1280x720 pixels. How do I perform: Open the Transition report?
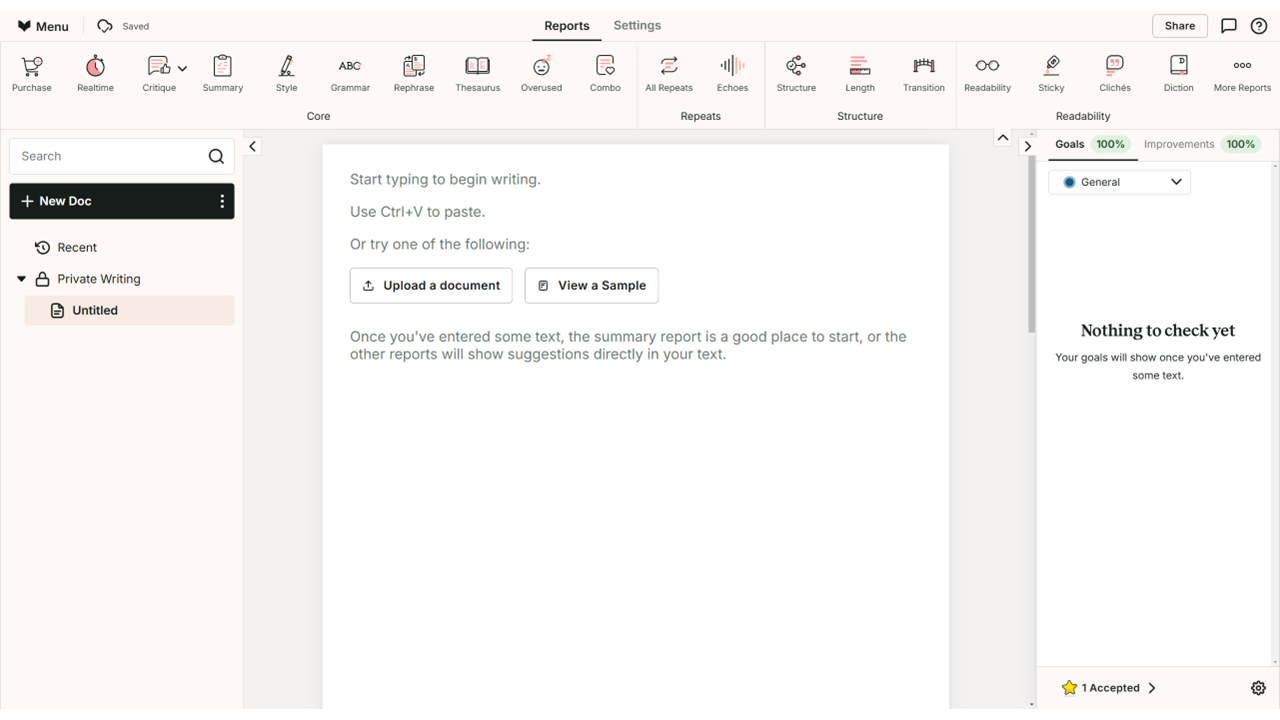coord(923,74)
